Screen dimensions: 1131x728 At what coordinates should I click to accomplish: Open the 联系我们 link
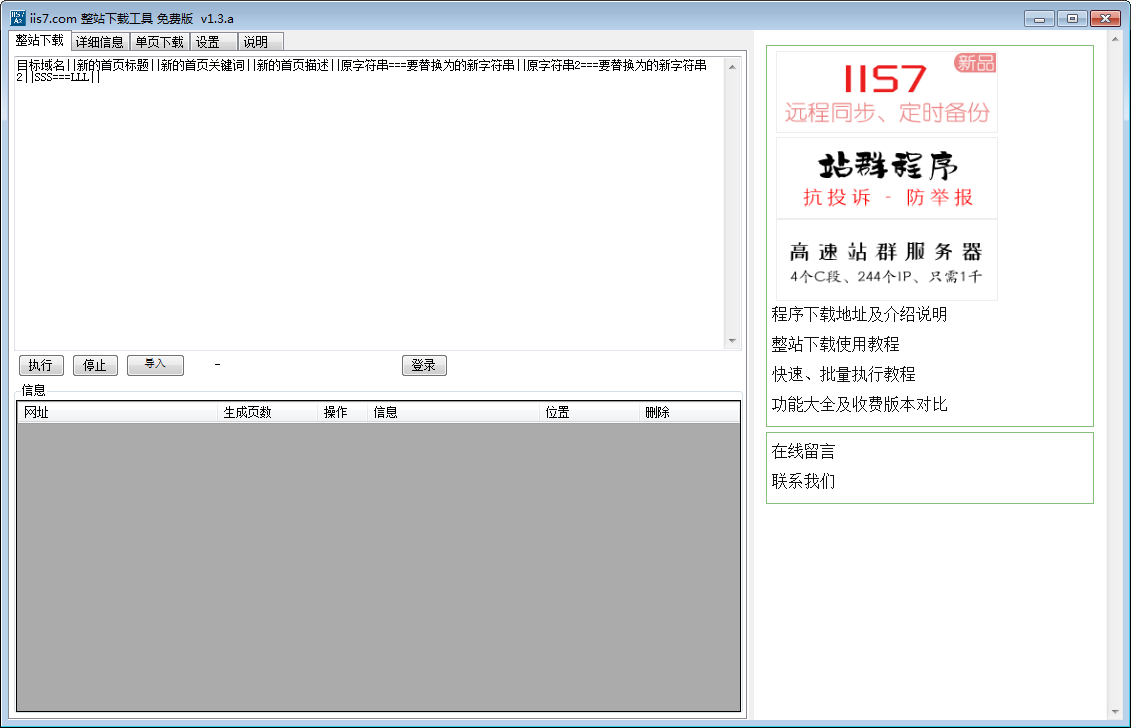[803, 481]
